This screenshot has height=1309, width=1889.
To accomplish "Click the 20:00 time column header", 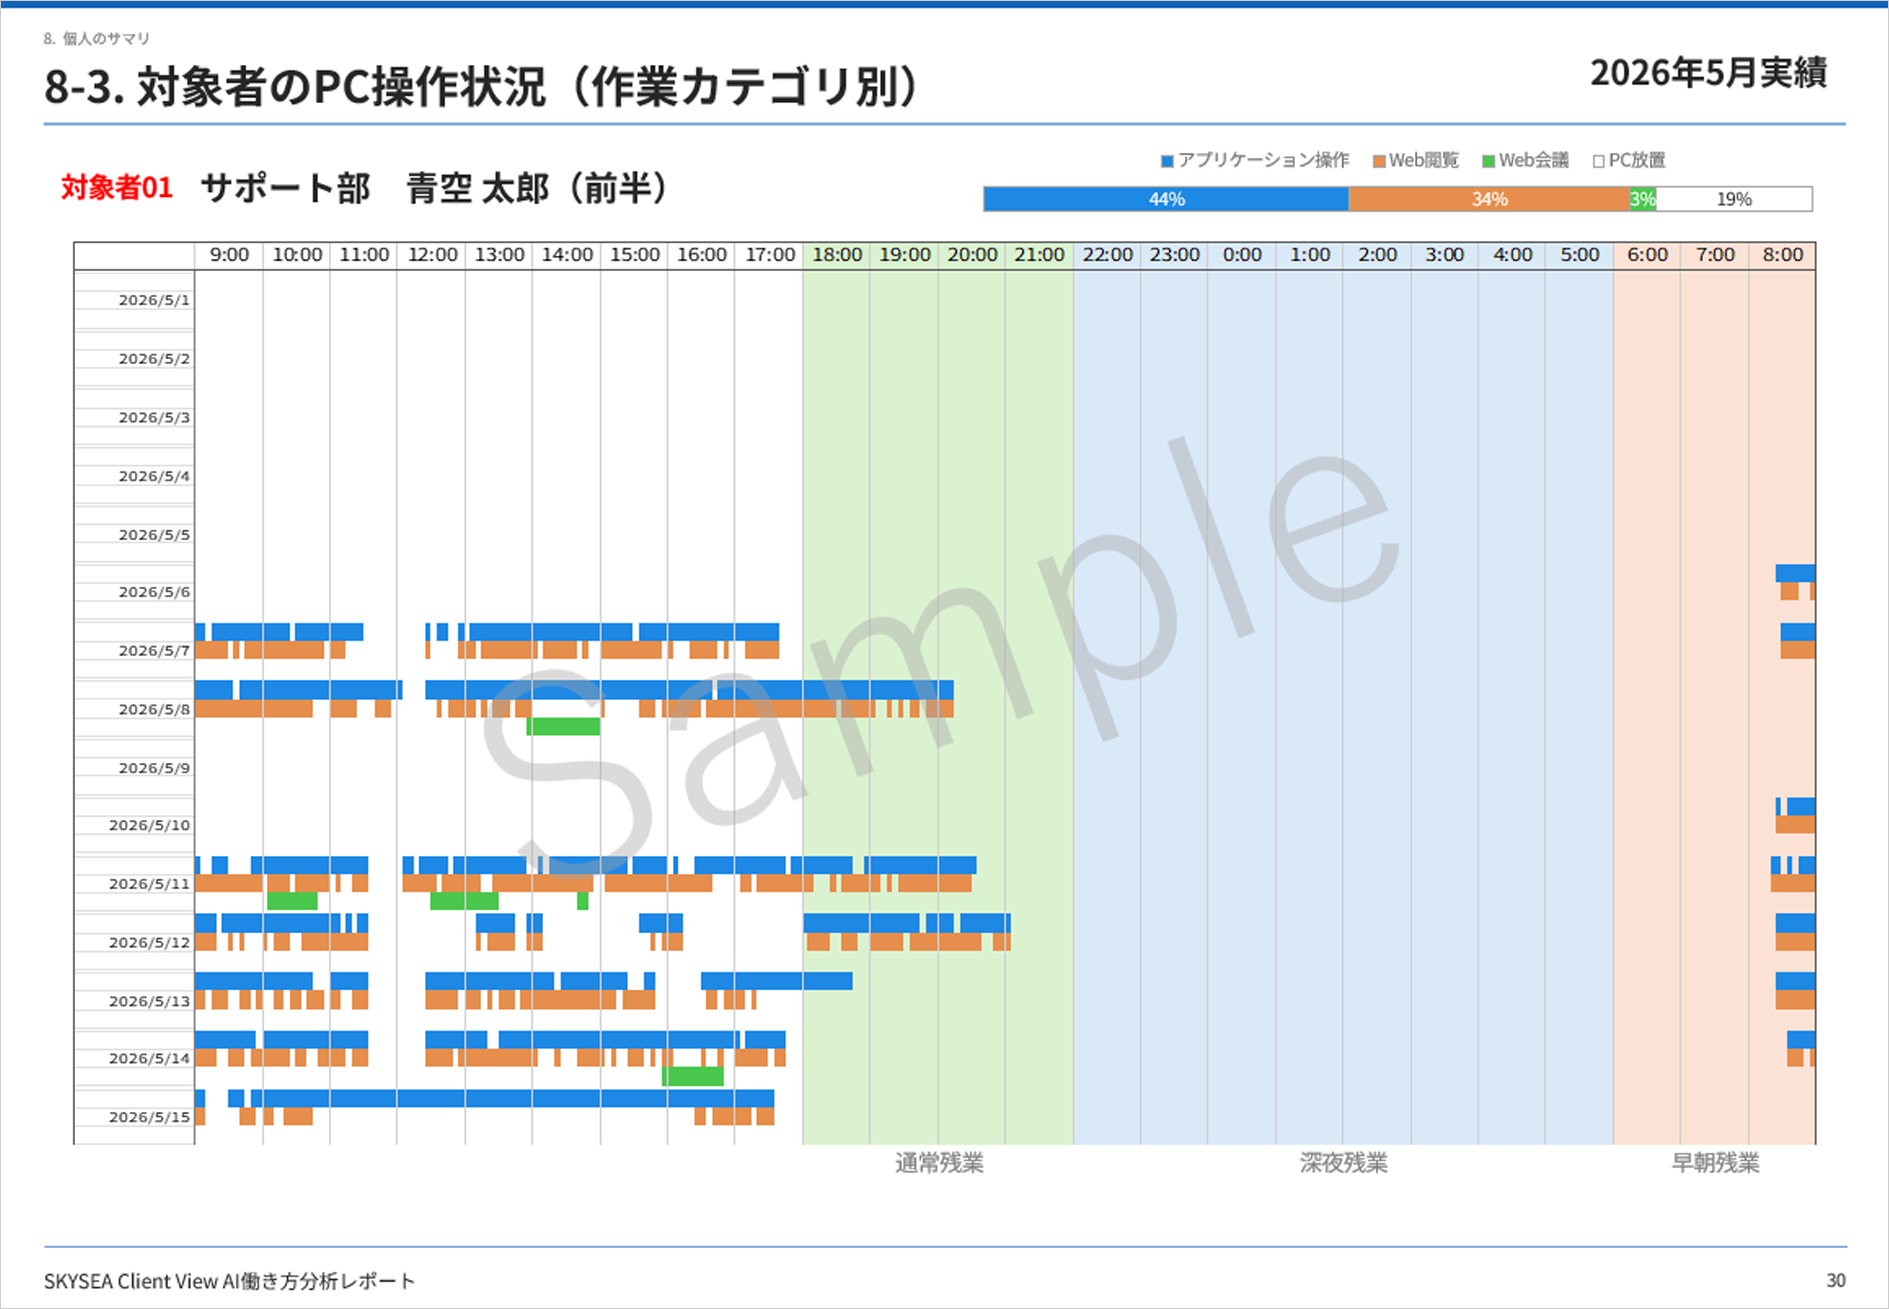I will pyautogui.click(x=972, y=255).
